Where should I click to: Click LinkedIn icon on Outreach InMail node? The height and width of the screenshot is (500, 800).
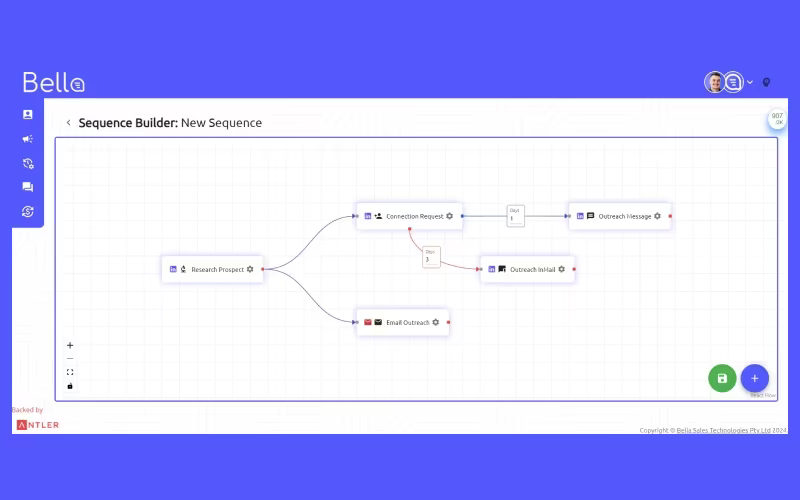[491, 269]
